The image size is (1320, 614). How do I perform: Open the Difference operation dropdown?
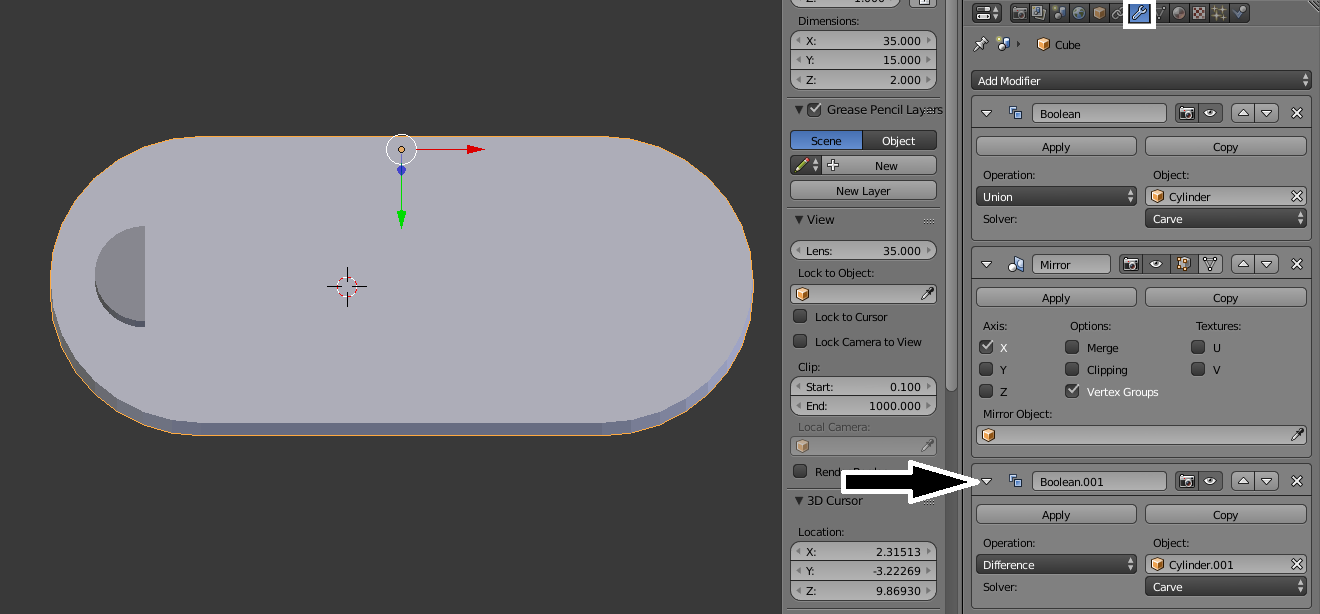(x=1056, y=565)
